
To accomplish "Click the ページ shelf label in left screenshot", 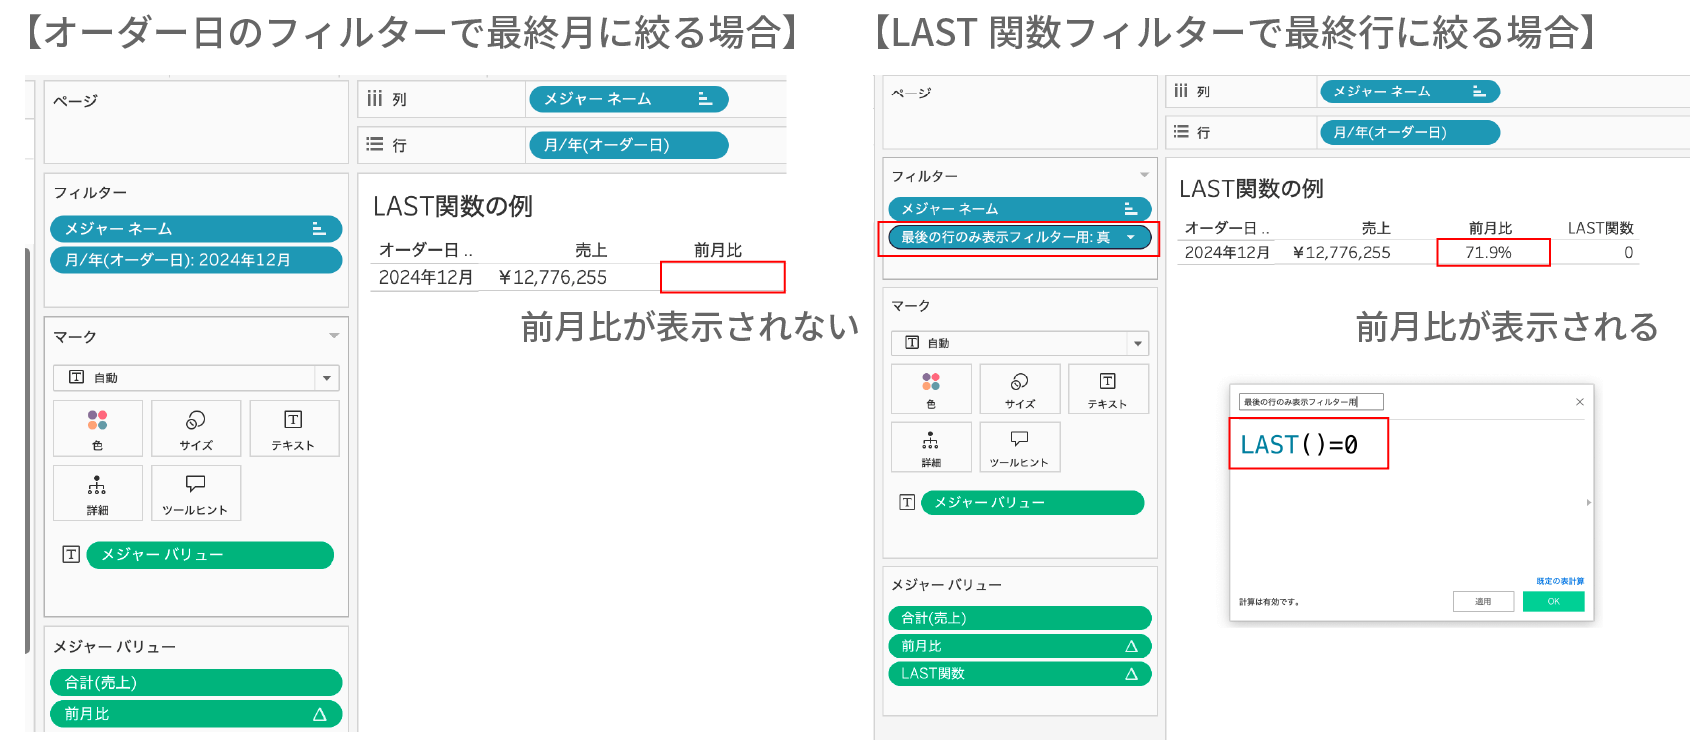I will click(x=75, y=101).
